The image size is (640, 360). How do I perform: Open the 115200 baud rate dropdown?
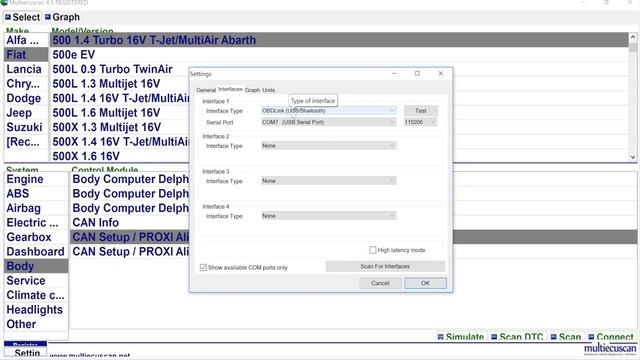(x=420, y=122)
